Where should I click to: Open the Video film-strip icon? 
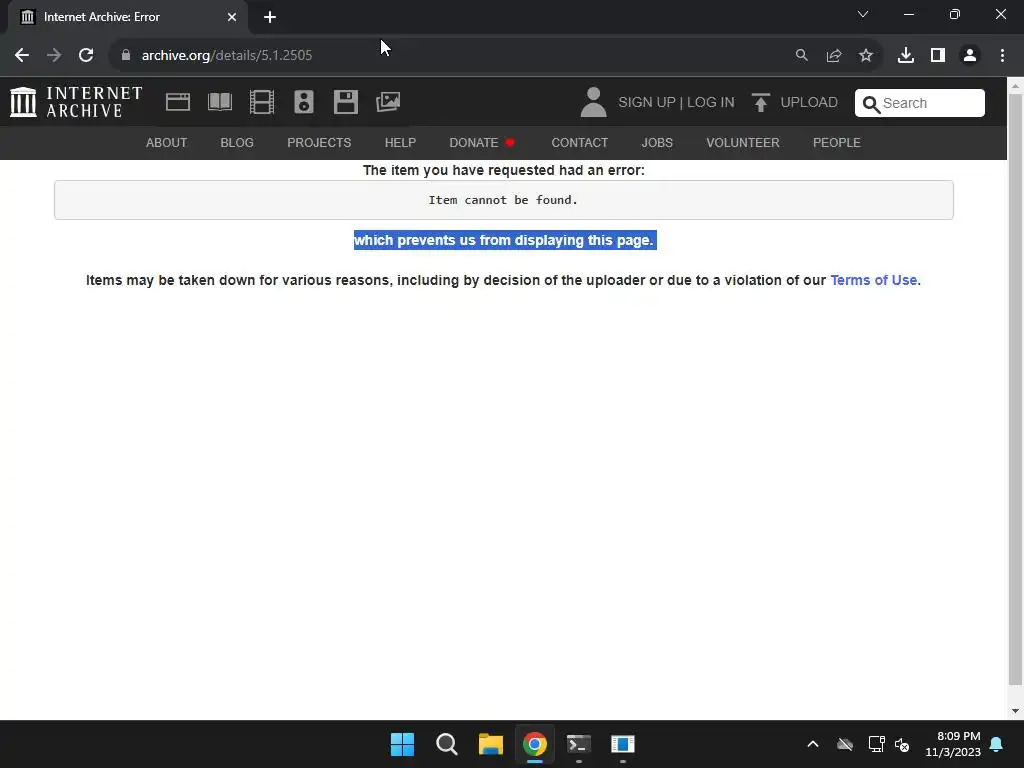click(262, 102)
